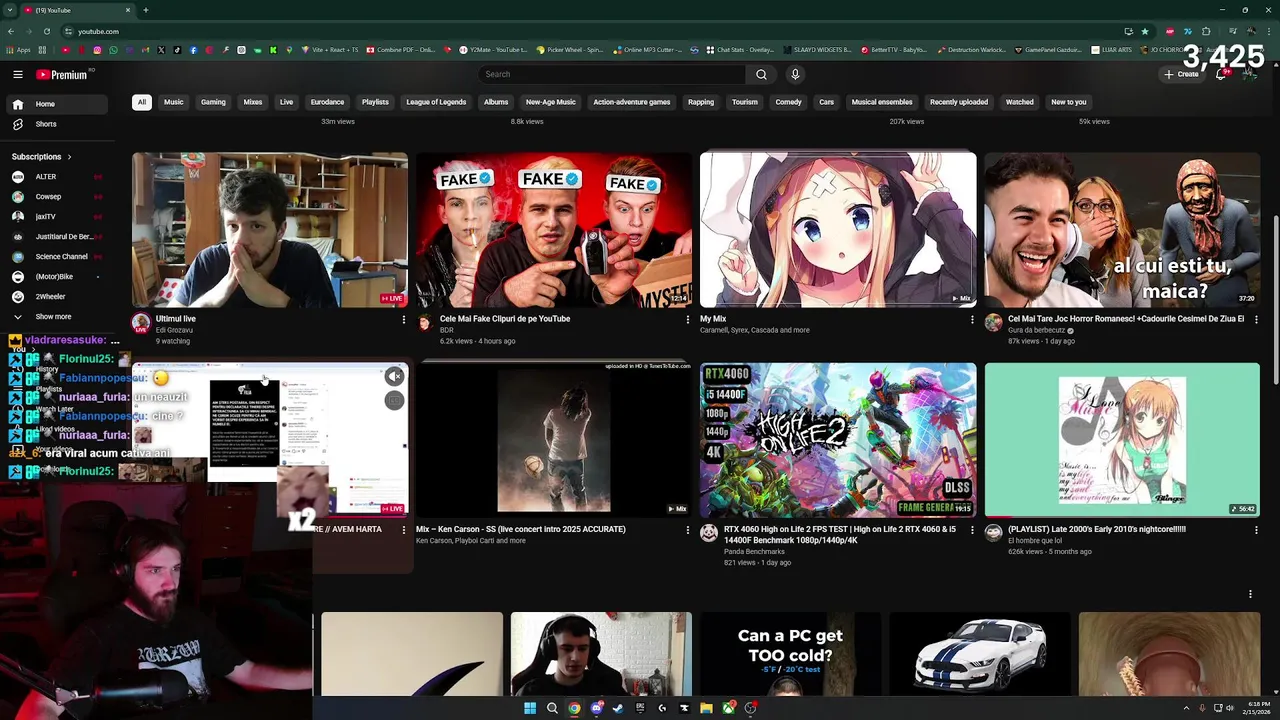The image size is (1280, 720).
Task: Unmute the inline preview video
Action: (x=394, y=376)
